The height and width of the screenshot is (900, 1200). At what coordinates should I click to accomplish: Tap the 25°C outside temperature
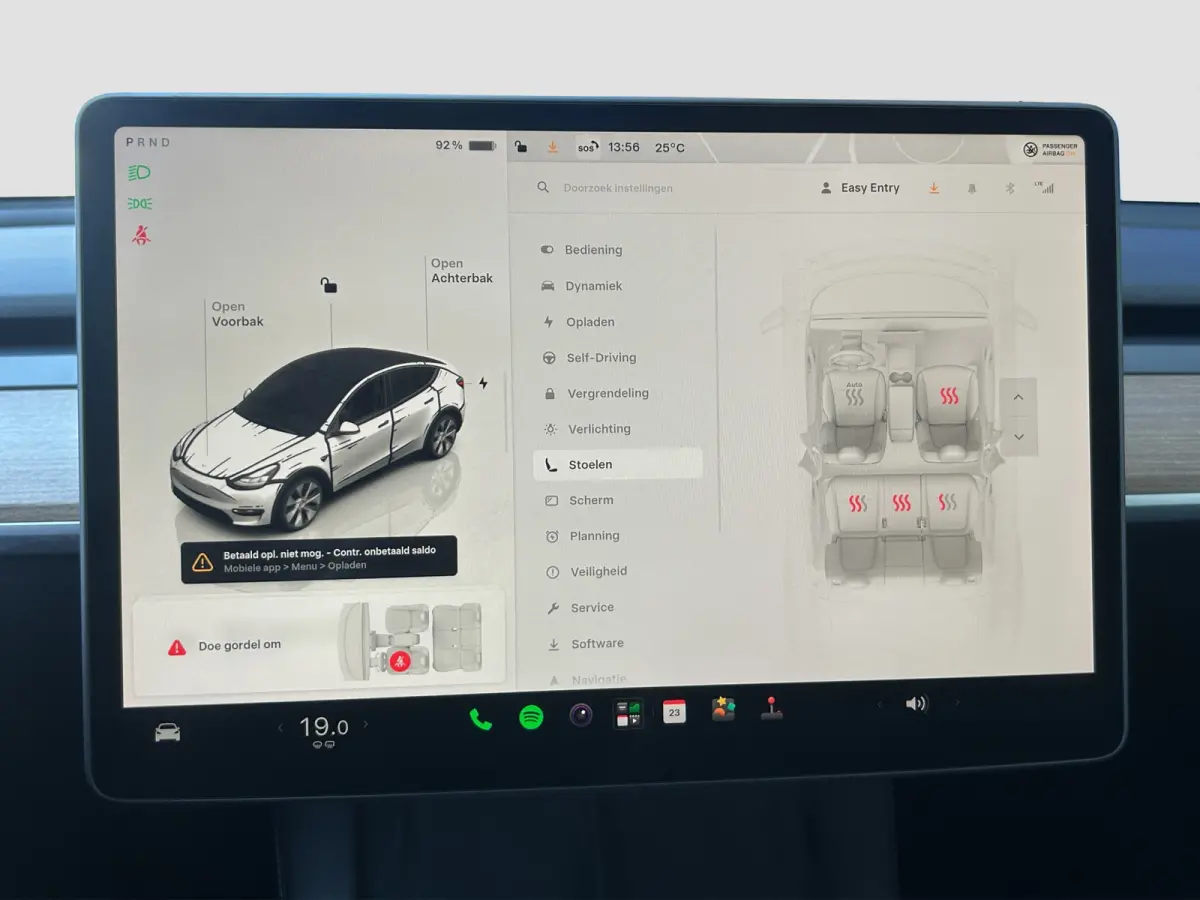(x=670, y=148)
